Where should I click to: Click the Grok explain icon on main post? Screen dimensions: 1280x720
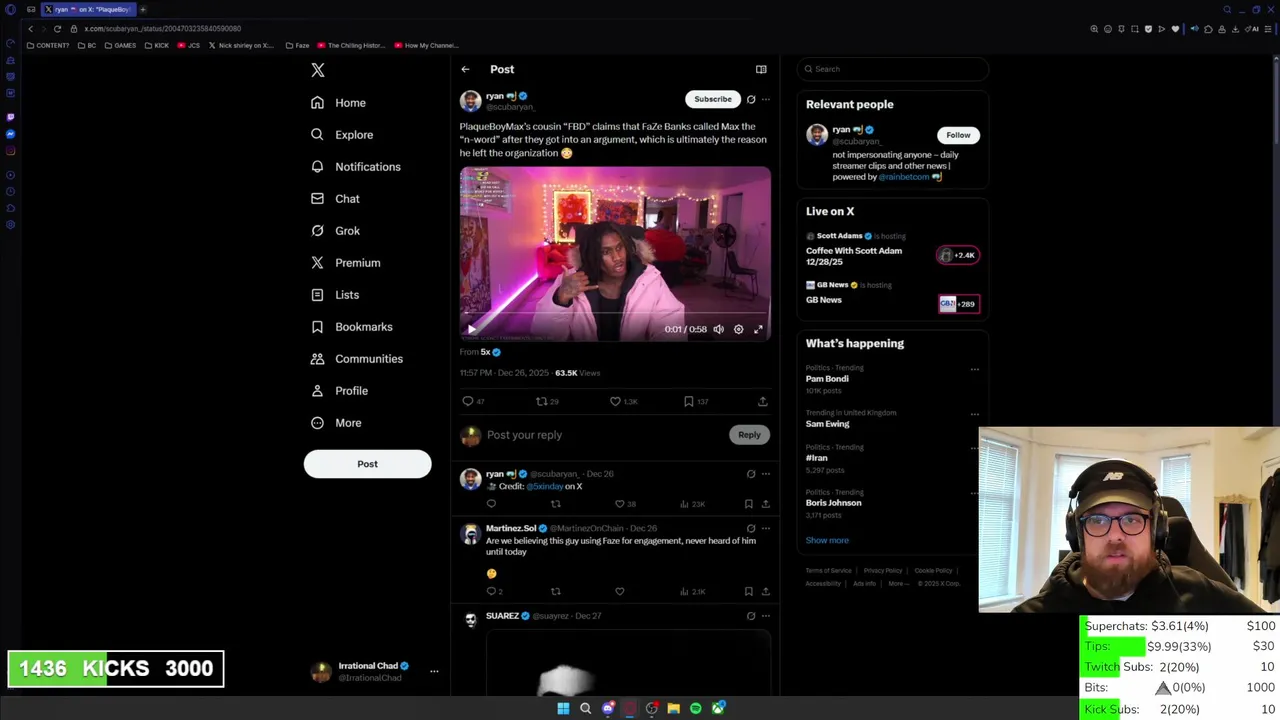751,99
